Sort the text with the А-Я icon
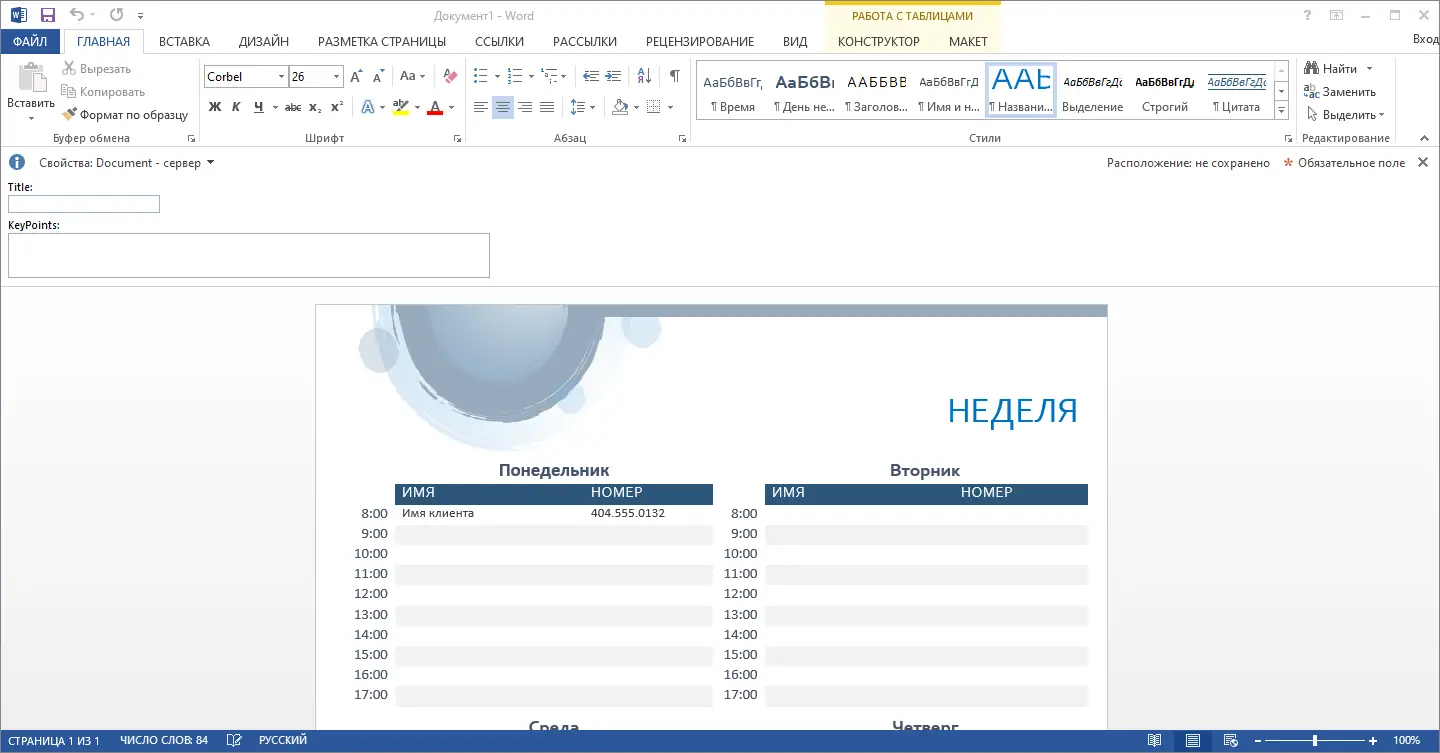 coord(643,75)
